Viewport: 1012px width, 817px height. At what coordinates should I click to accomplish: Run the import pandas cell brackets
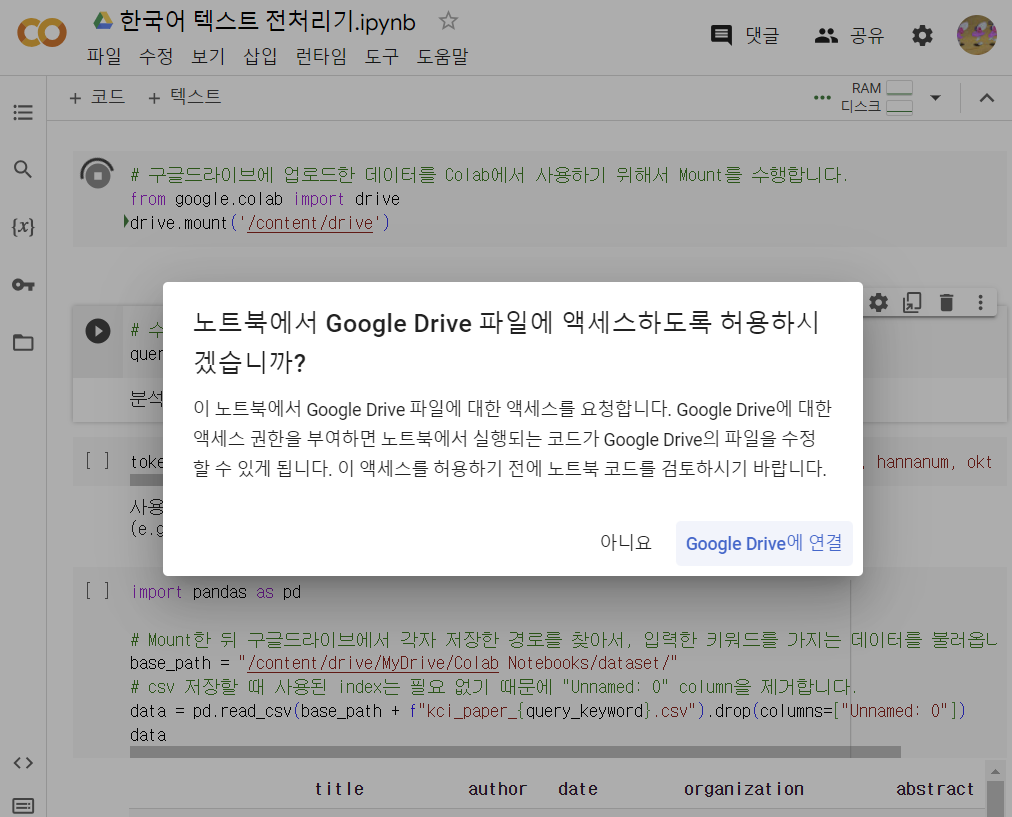[97, 591]
